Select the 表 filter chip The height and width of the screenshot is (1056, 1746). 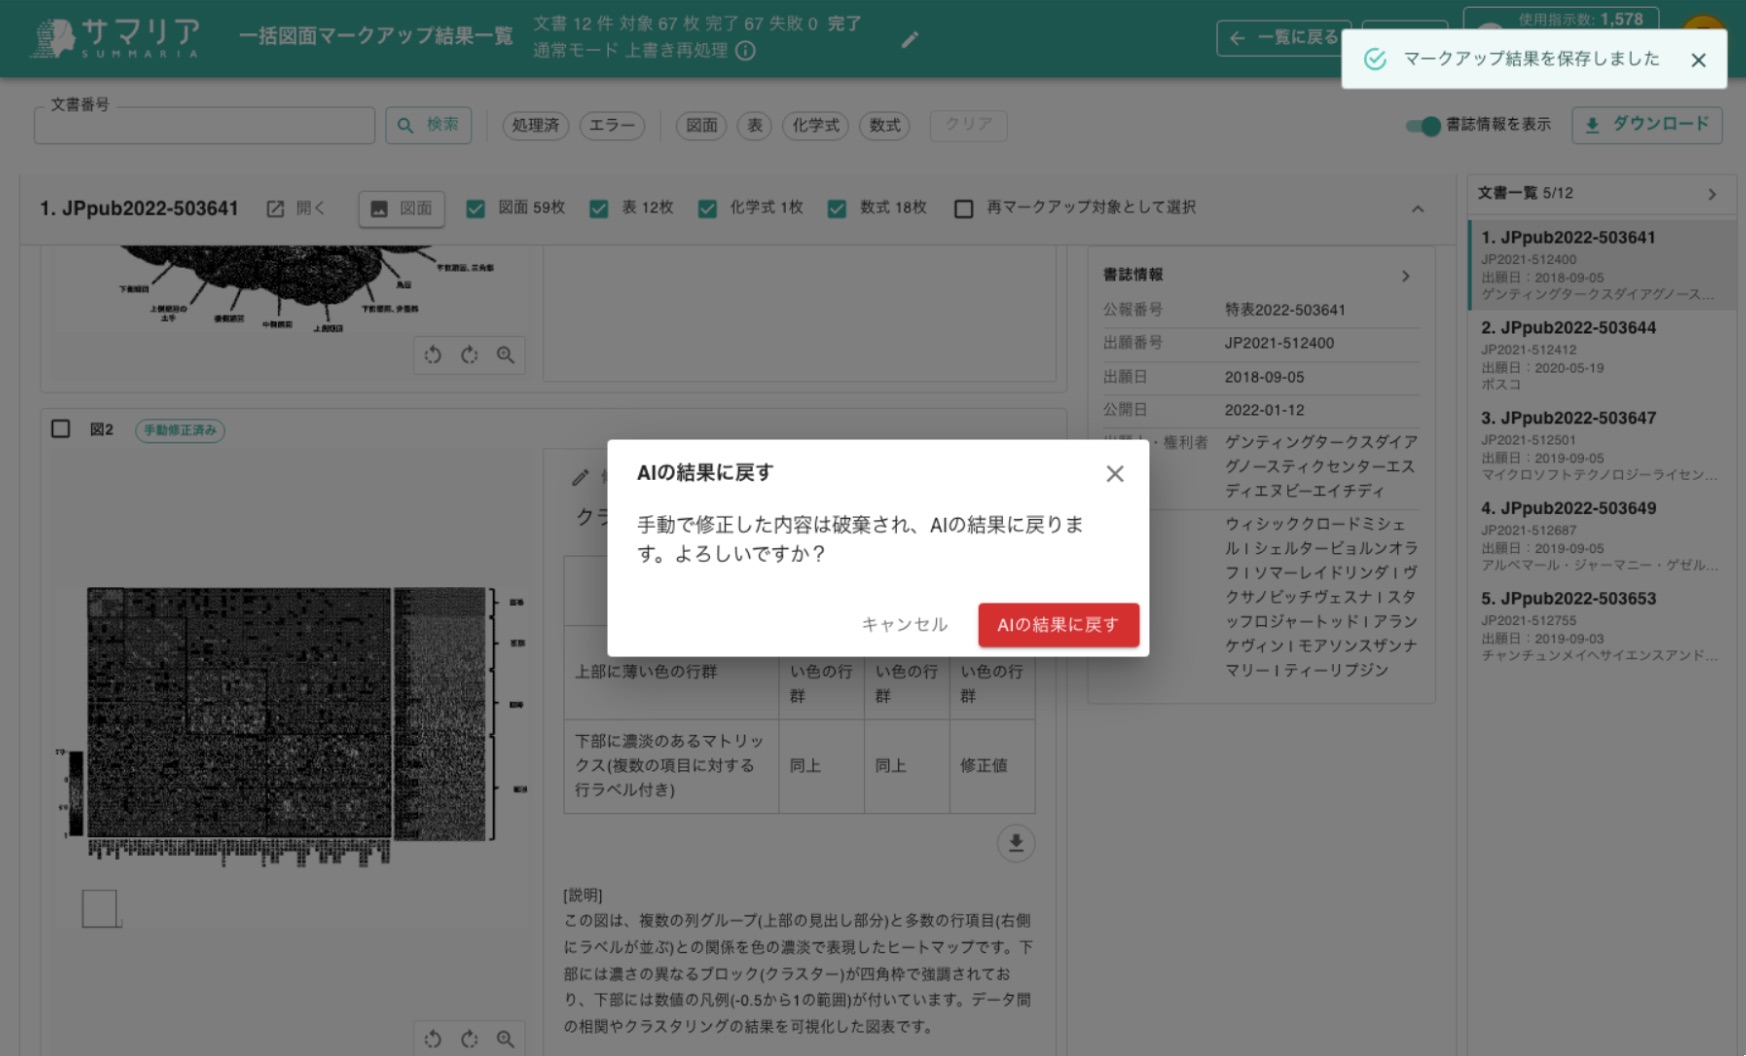pos(754,125)
